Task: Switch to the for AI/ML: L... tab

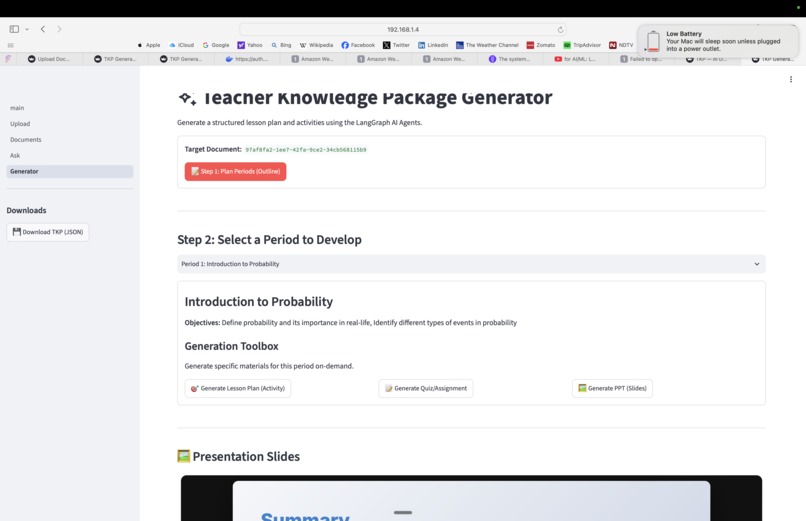Action: pos(575,59)
